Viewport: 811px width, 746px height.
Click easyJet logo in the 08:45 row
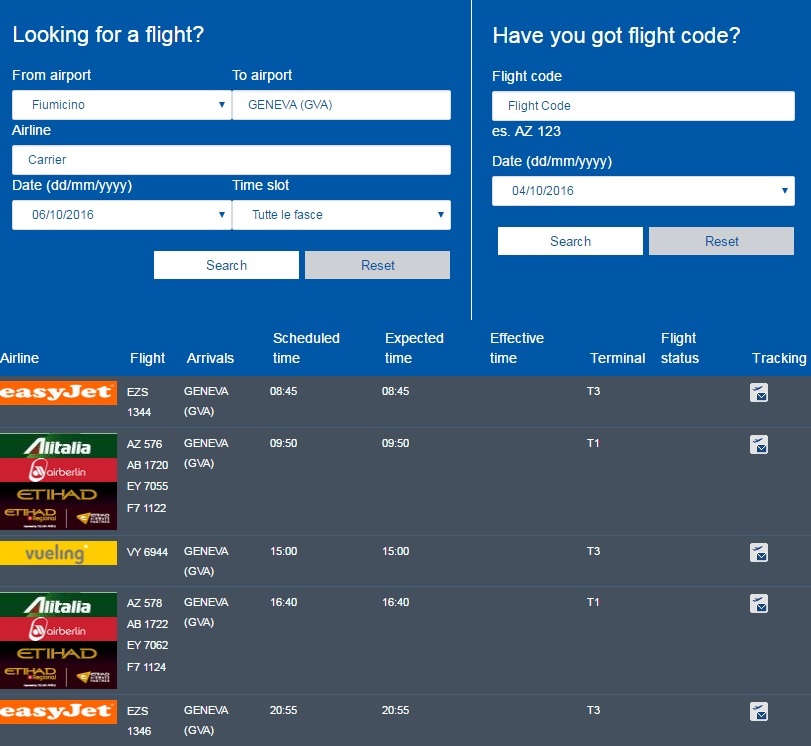pyautogui.click(x=58, y=393)
